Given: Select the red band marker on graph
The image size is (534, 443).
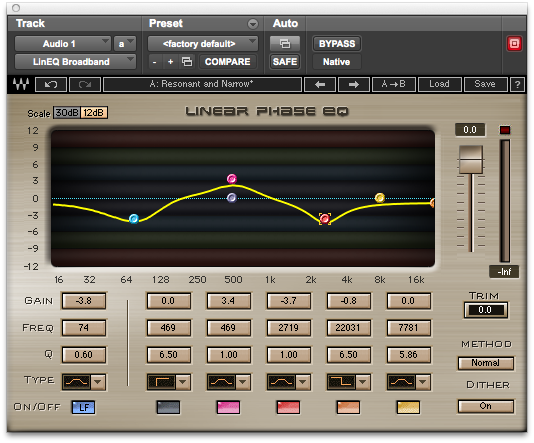Looking at the screenshot, I should 325,219.
